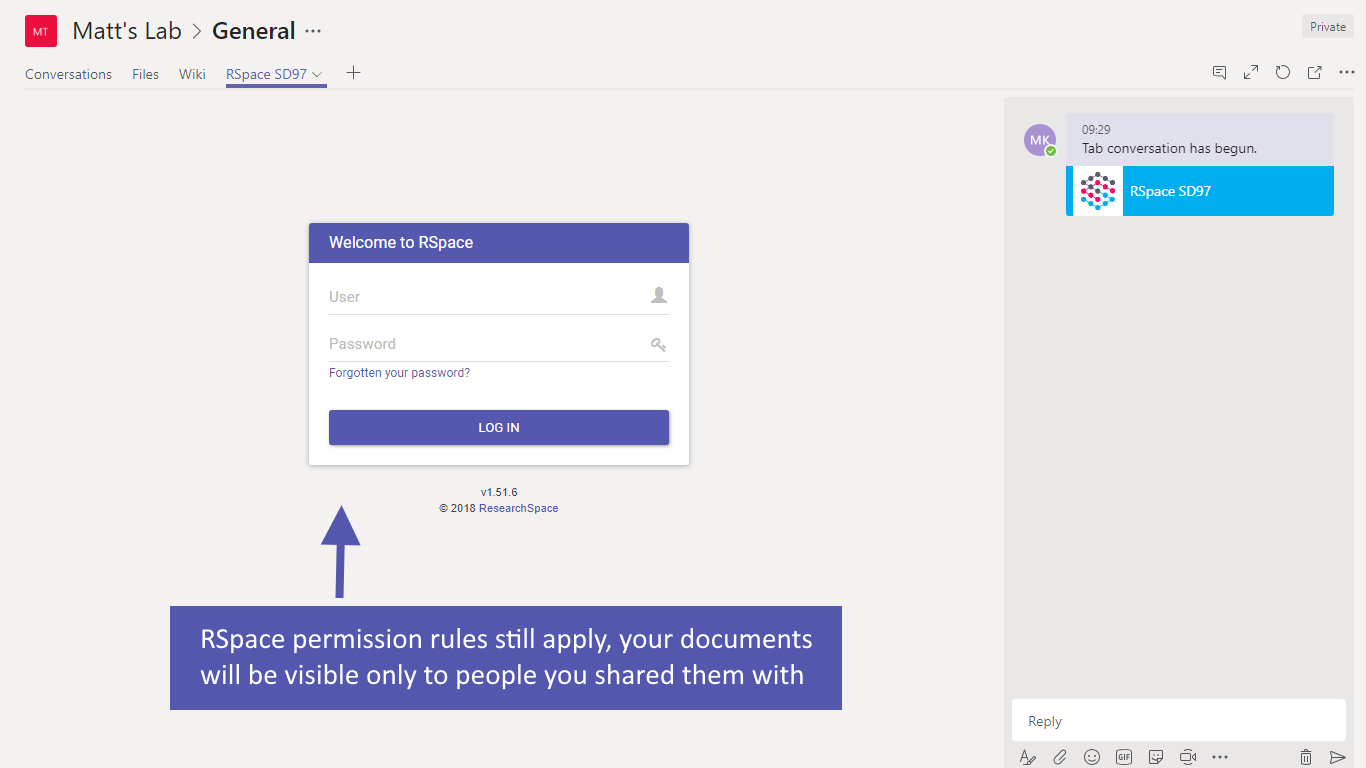This screenshot has height=768, width=1366.
Task: Click the user silhouette icon in login form
Action: tap(658, 295)
